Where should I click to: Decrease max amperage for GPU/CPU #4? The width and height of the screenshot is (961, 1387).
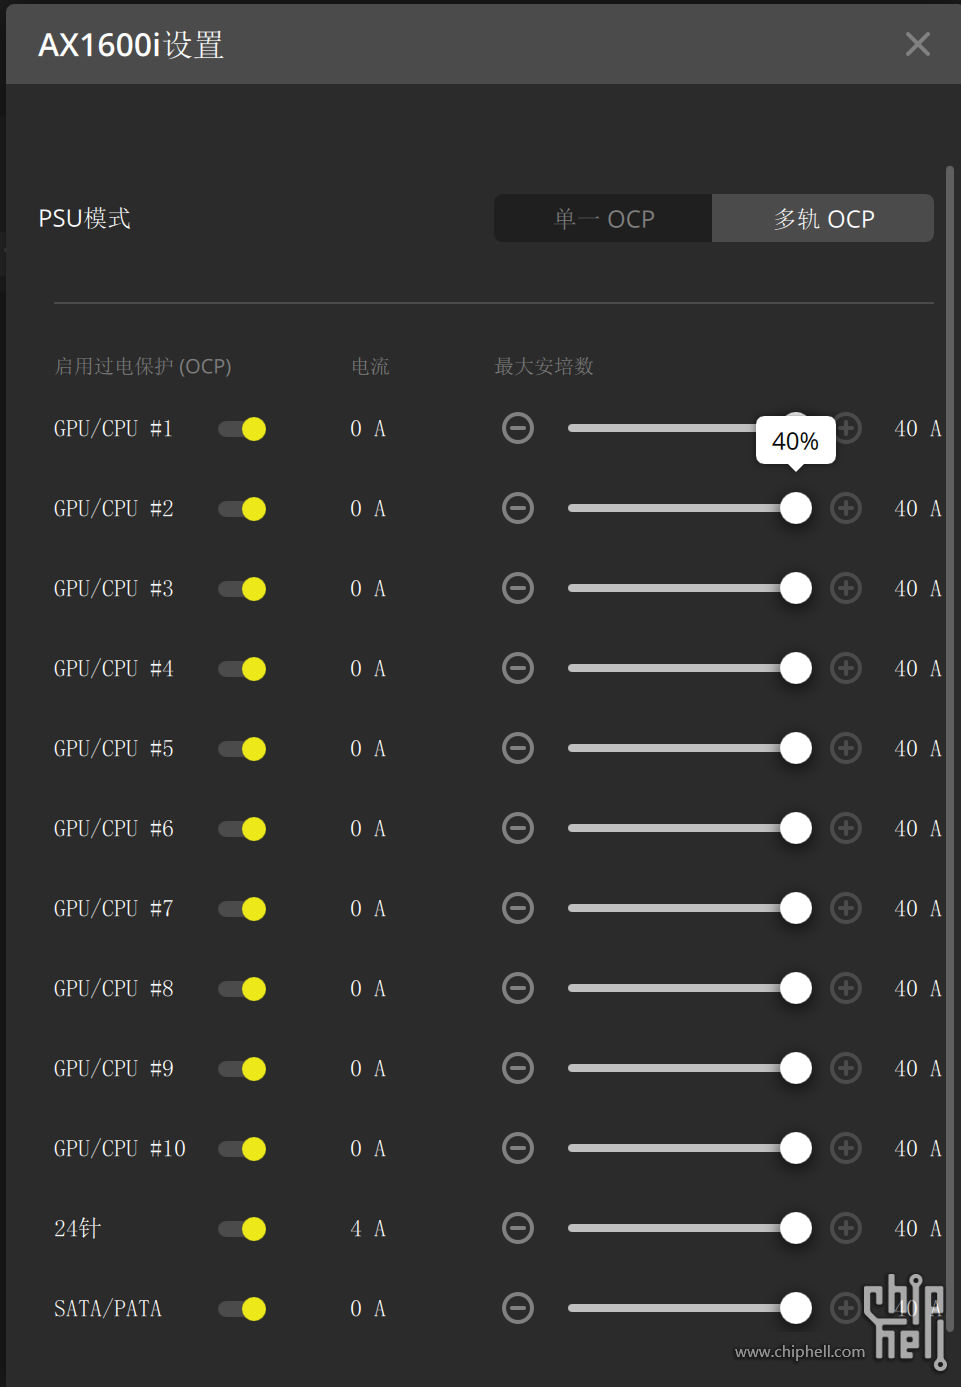[x=518, y=668]
